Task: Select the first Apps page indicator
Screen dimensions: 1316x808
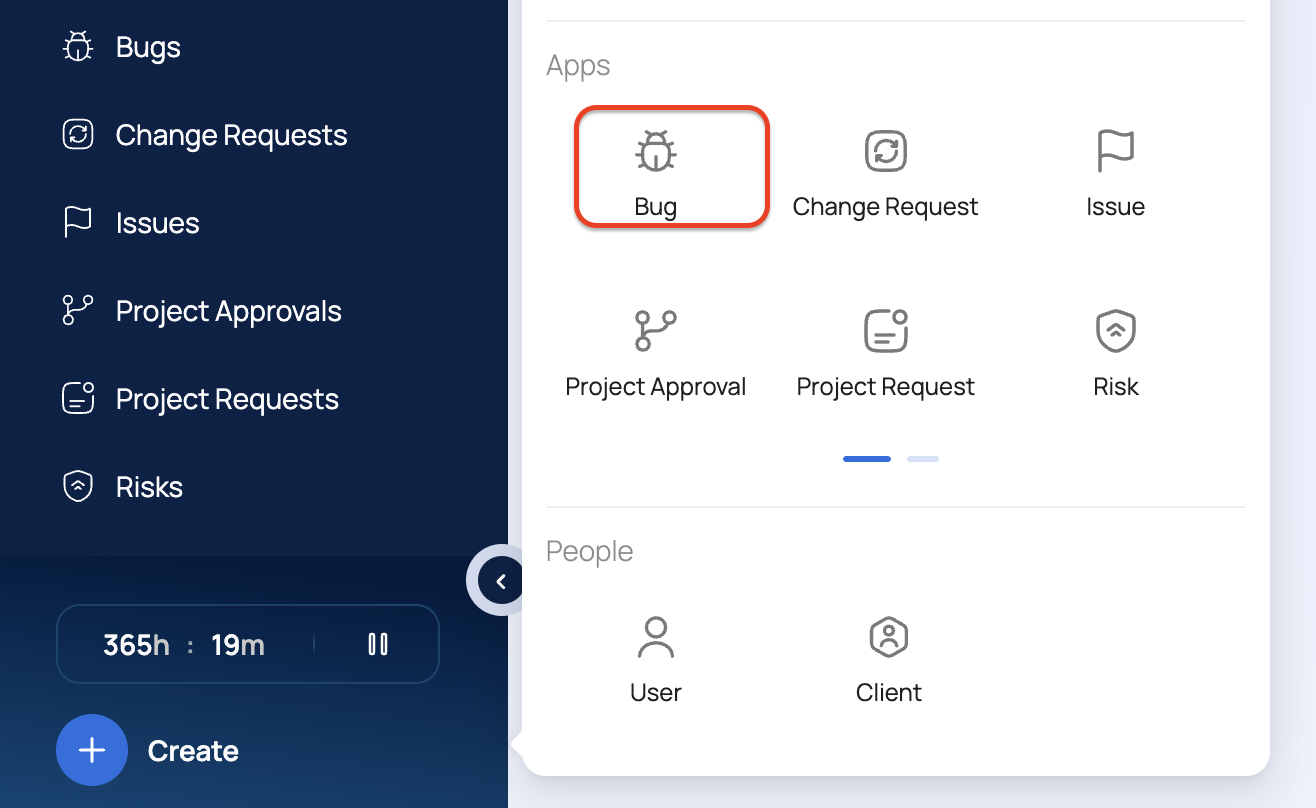Action: click(866, 459)
